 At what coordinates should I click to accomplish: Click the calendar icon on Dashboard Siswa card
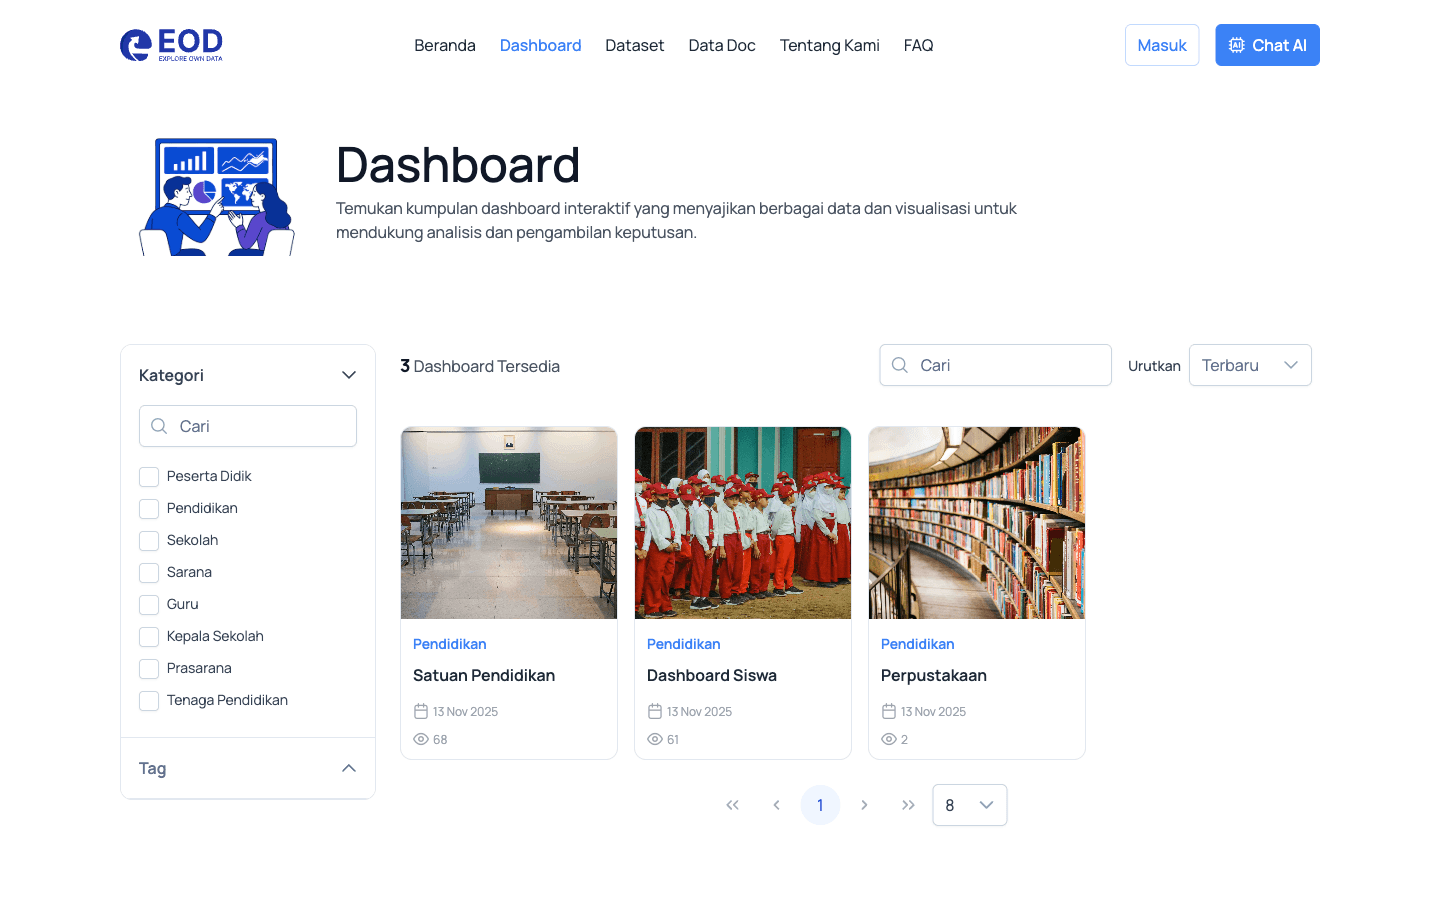(655, 711)
